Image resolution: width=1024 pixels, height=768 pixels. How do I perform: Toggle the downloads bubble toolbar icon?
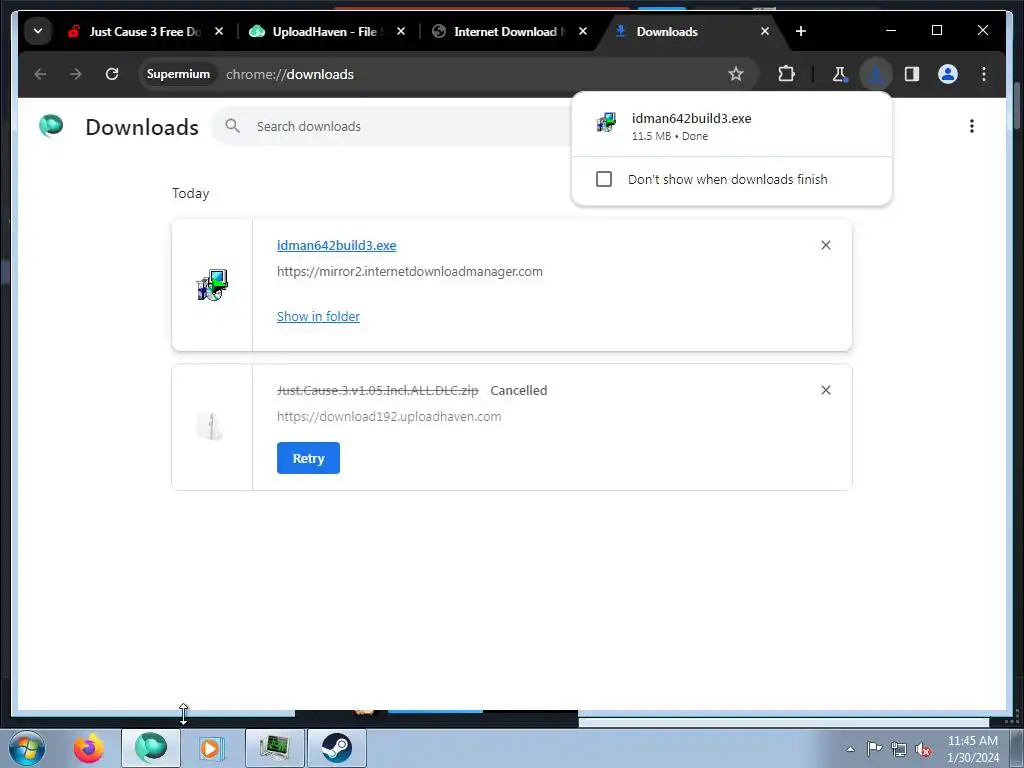coord(876,74)
